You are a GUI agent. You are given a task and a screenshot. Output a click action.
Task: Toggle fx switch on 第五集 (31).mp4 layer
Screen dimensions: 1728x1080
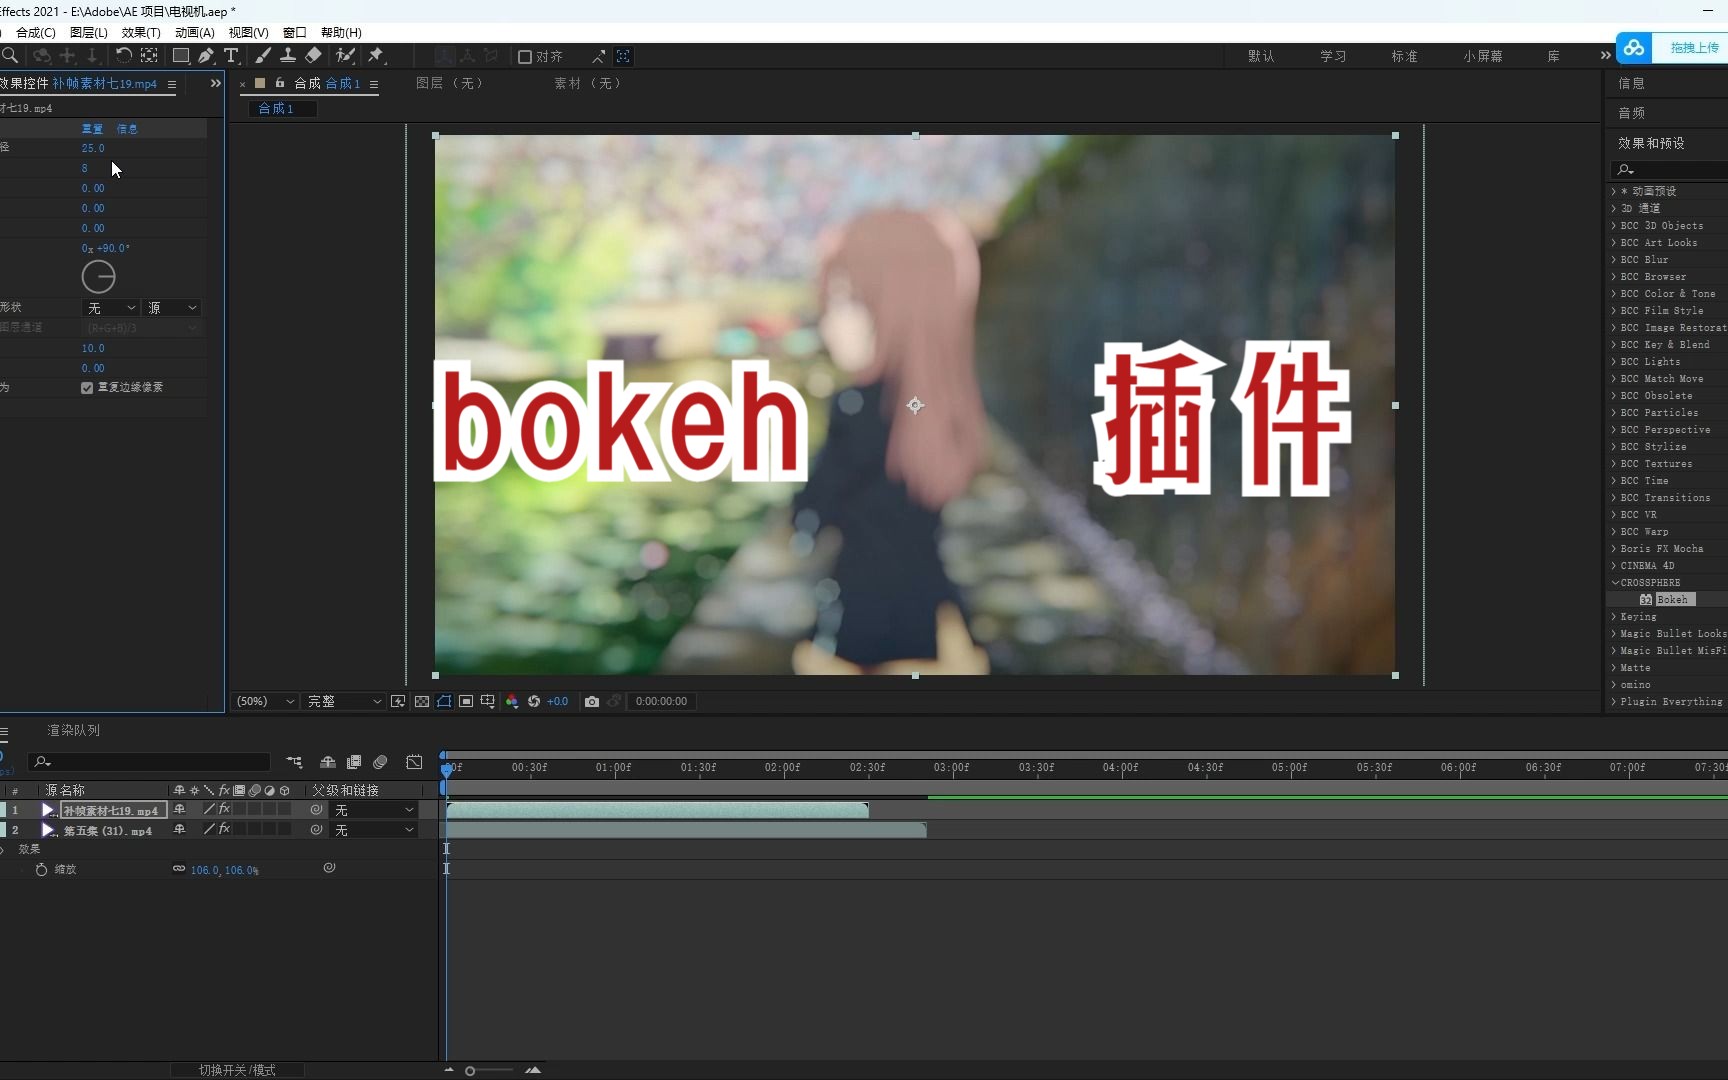coord(224,829)
